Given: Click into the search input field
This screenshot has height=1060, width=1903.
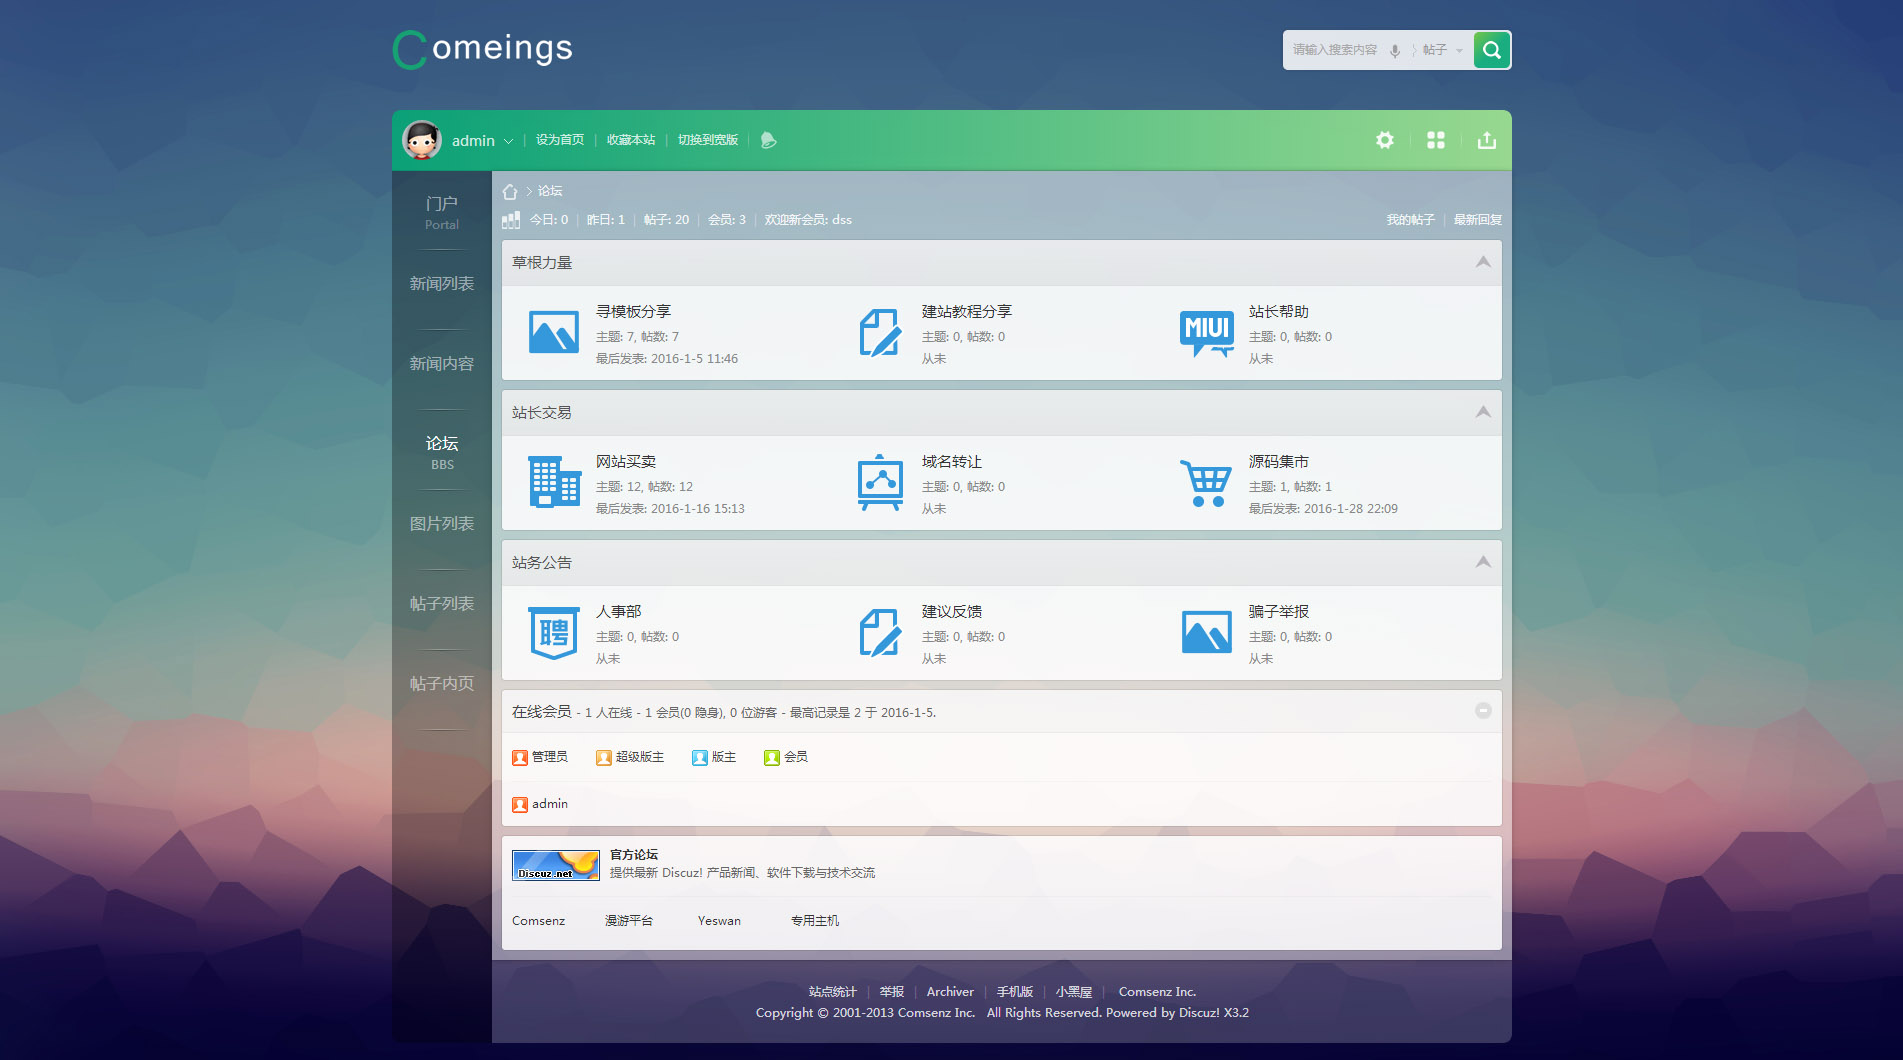Looking at the screenshot, I should pyautogui.click(x=1334, y=50).
